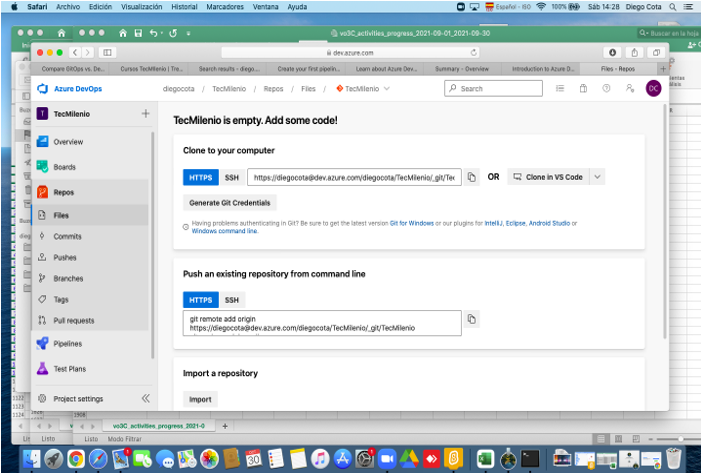Click the DC user avatar

pyautogui.click(x=654, y=89)
